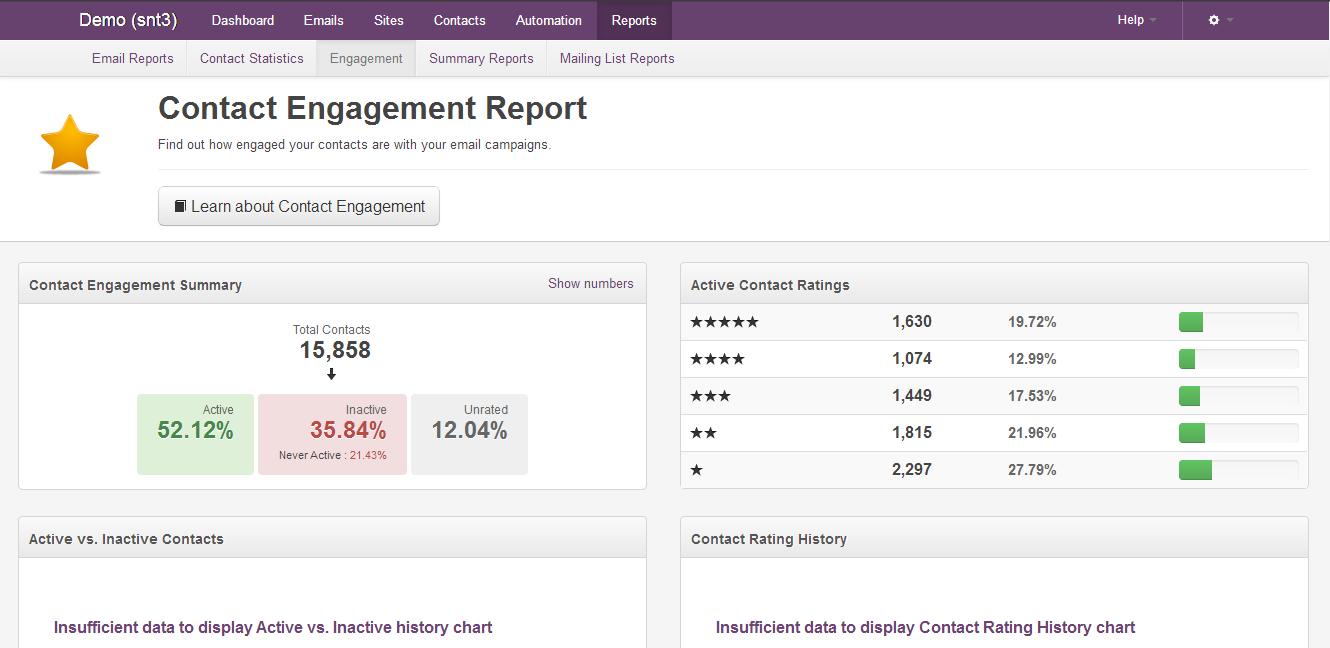The image size is (1330, 648).
Task: Click the four-star rating icon
Action: (717, 359)
